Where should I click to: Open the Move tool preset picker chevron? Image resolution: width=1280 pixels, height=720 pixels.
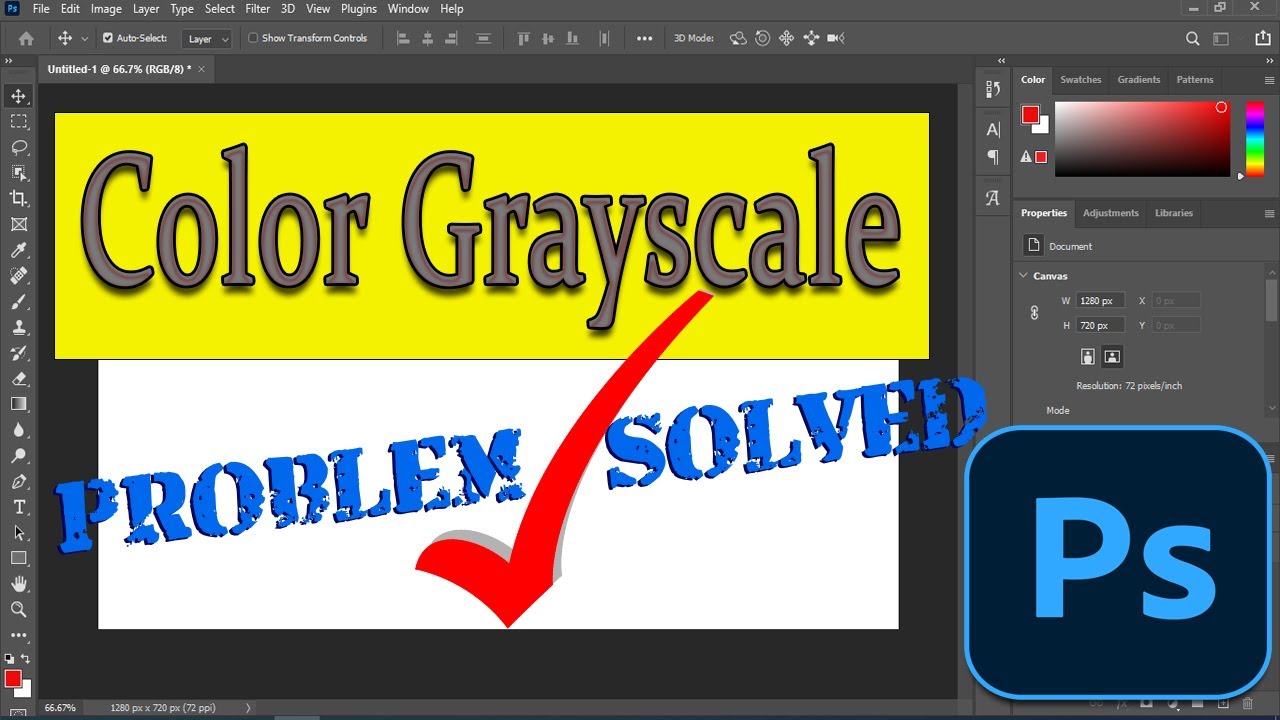(x=84, y=38)
